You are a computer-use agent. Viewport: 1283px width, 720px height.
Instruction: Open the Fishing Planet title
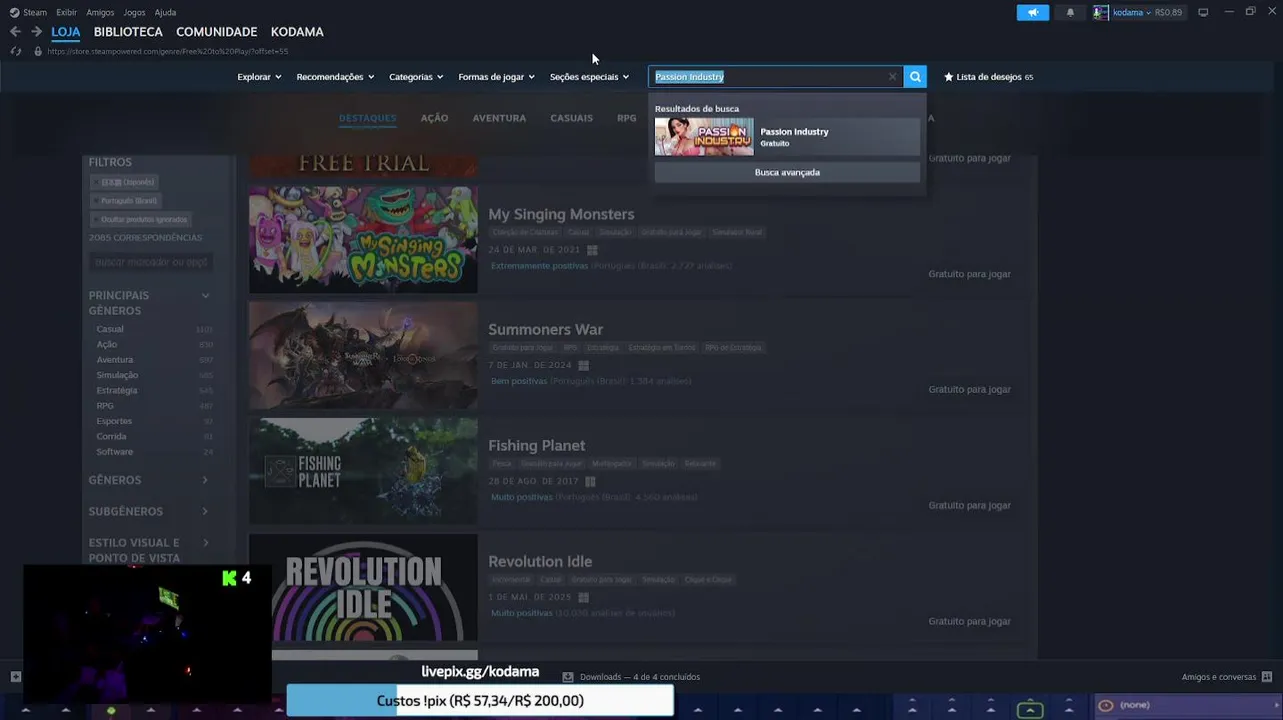coord(537,445)
